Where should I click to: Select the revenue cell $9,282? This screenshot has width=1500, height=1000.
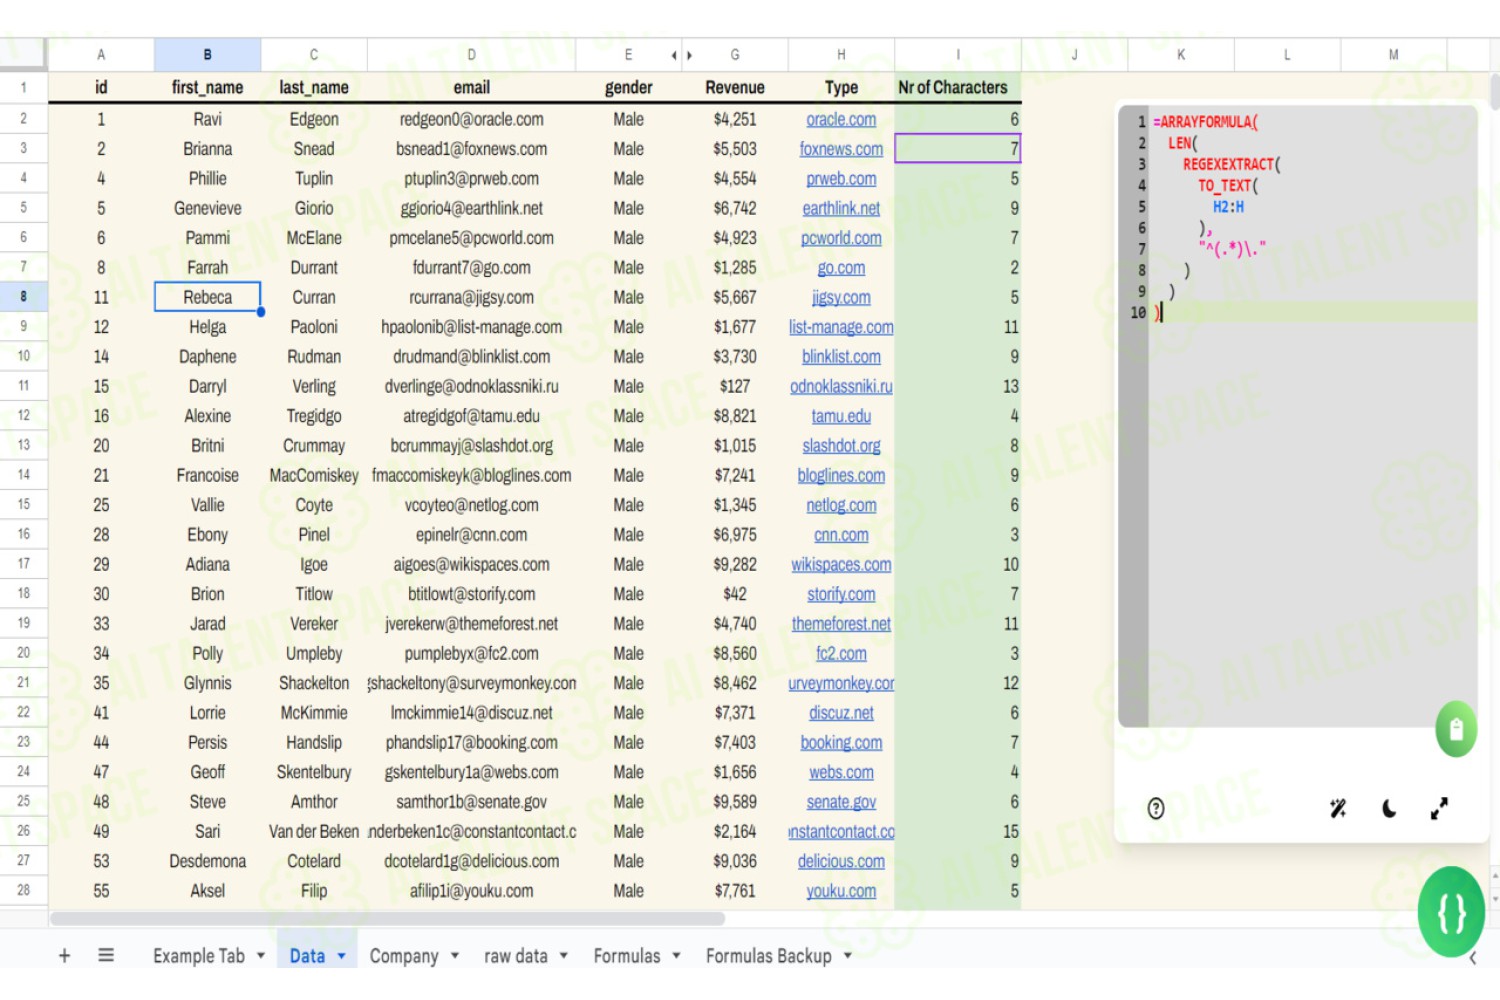(735, 565)
